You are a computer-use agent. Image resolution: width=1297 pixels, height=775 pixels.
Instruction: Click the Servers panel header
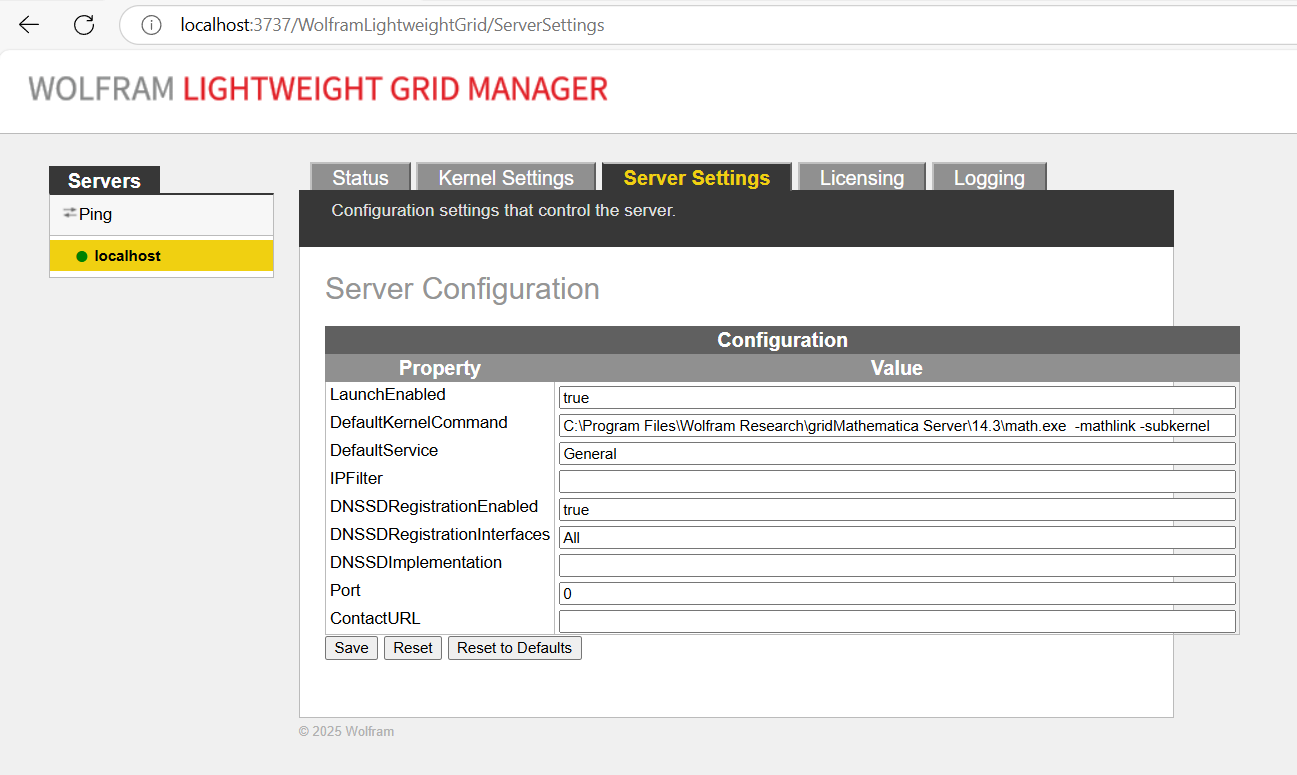click(x=104, y=181)
